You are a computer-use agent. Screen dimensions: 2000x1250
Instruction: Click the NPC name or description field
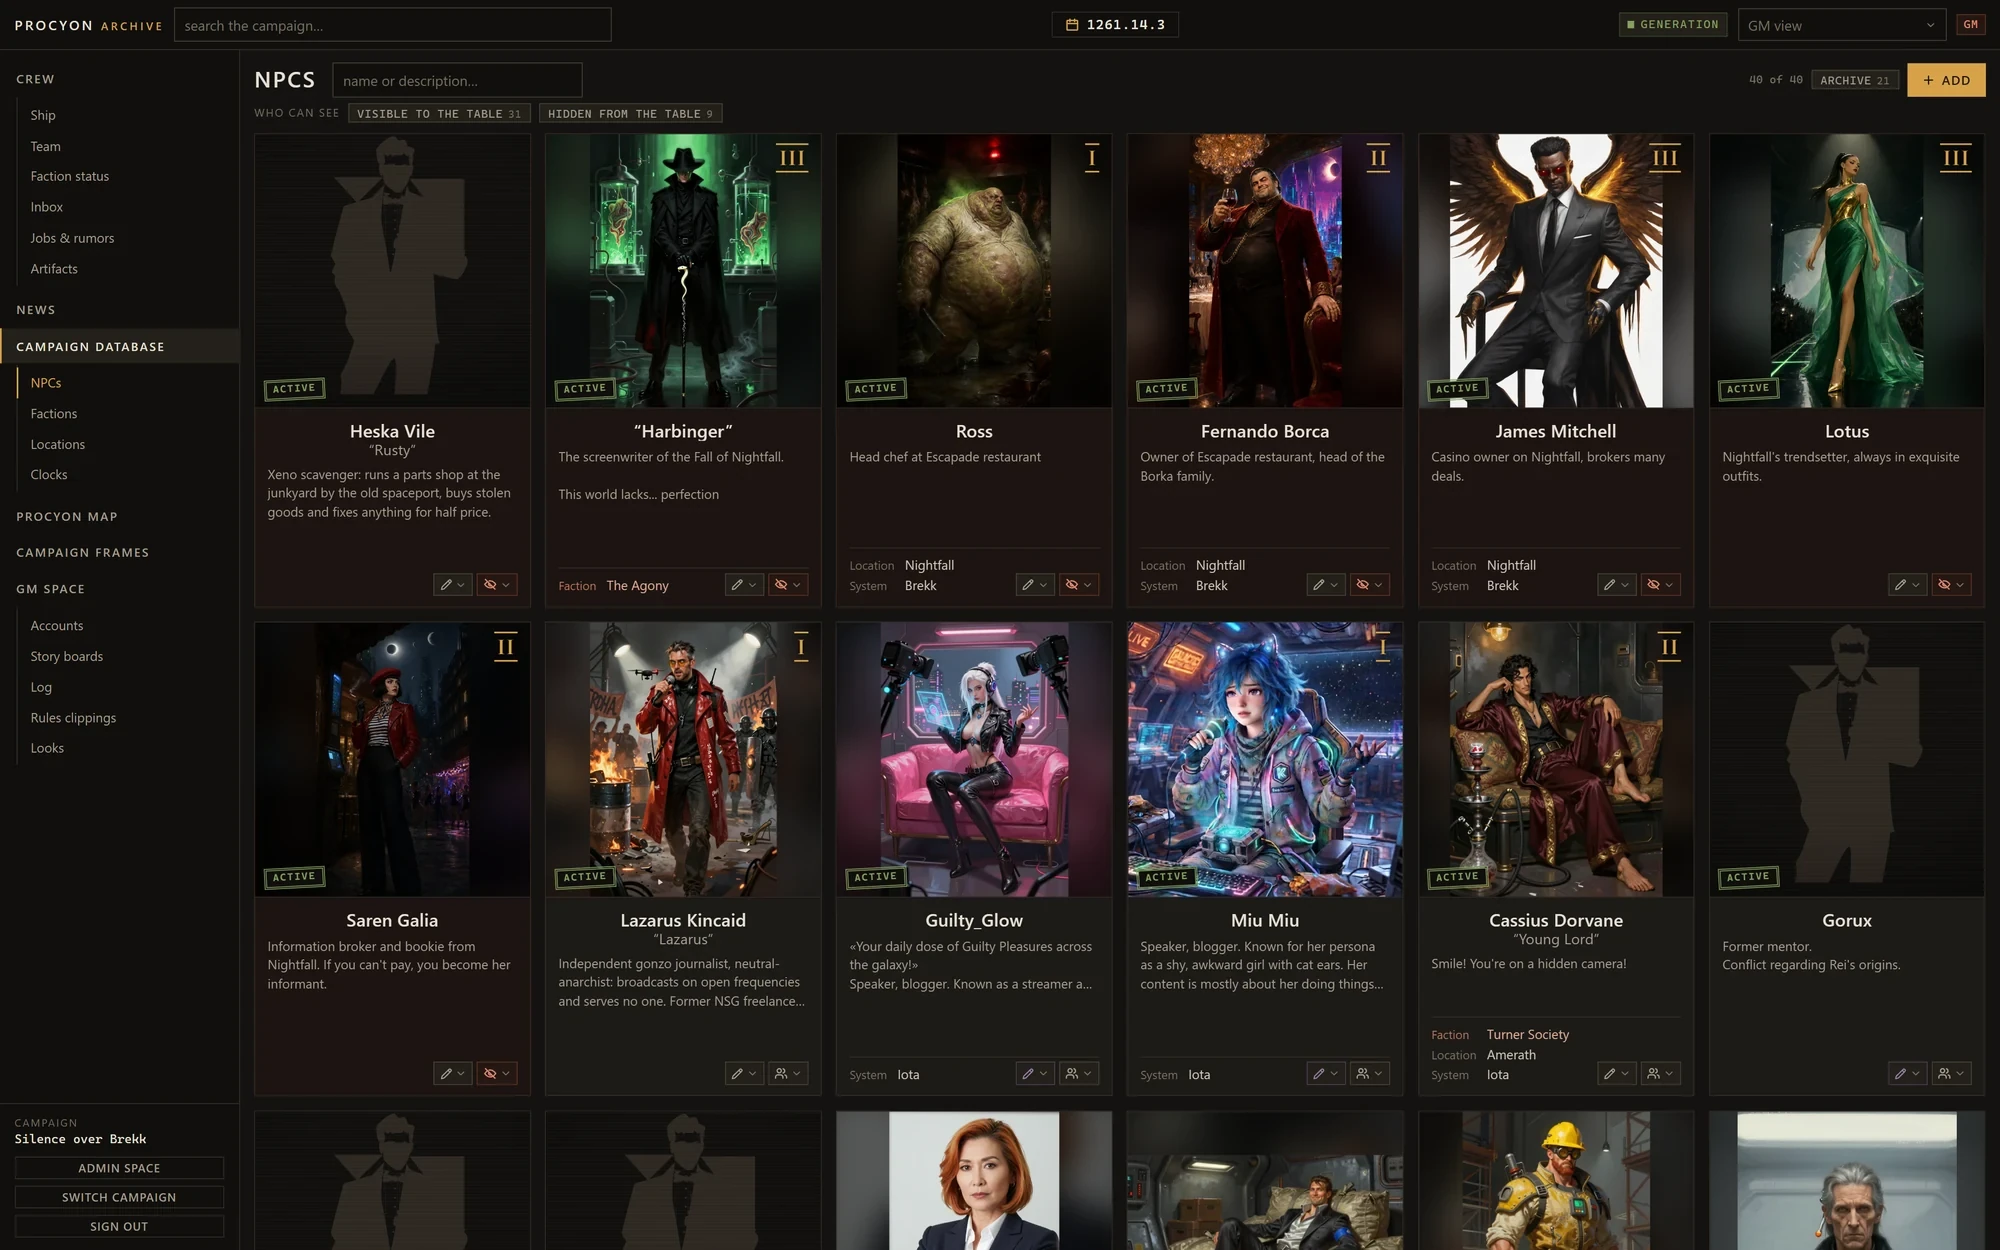(457, 80)
